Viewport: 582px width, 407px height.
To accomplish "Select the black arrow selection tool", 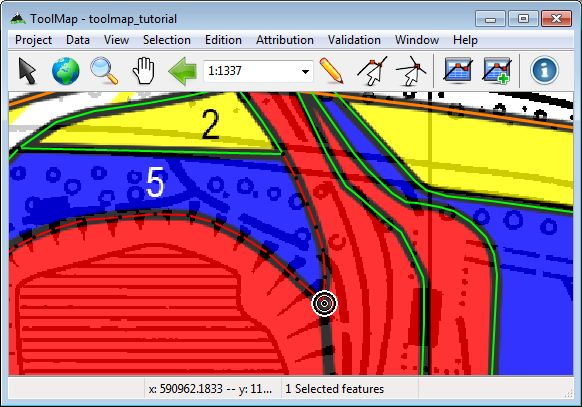I will (27, 70).
